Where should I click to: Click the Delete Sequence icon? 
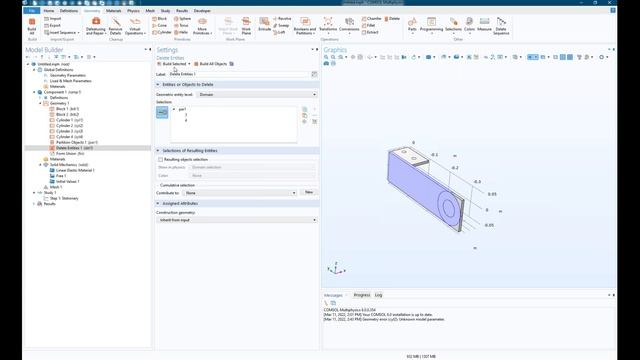(x=501, y=26)
